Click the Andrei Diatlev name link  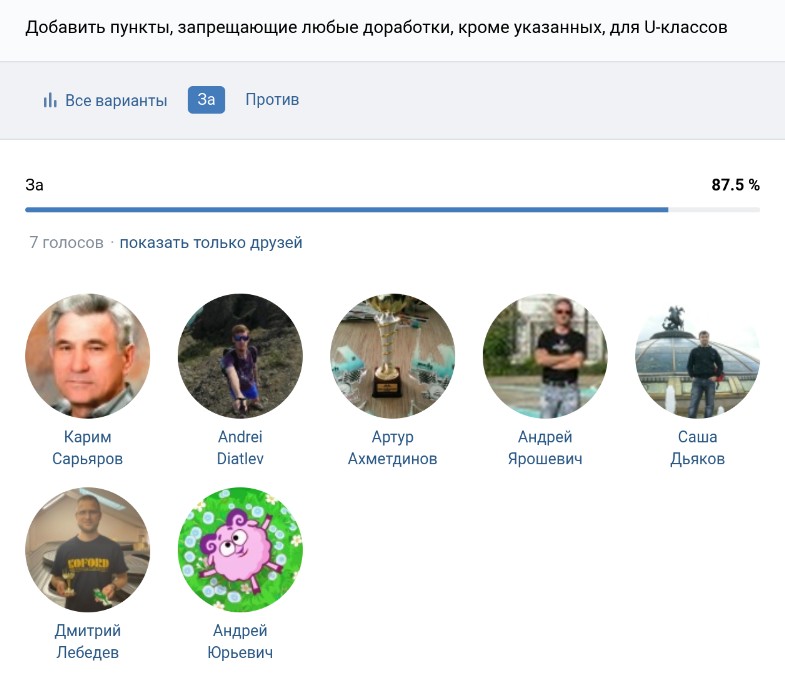coord(240,448)
